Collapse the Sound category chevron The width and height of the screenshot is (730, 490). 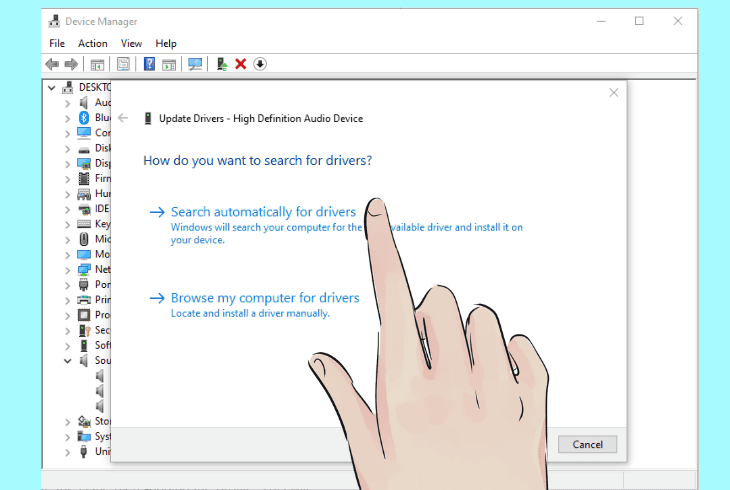click(68, 361)
